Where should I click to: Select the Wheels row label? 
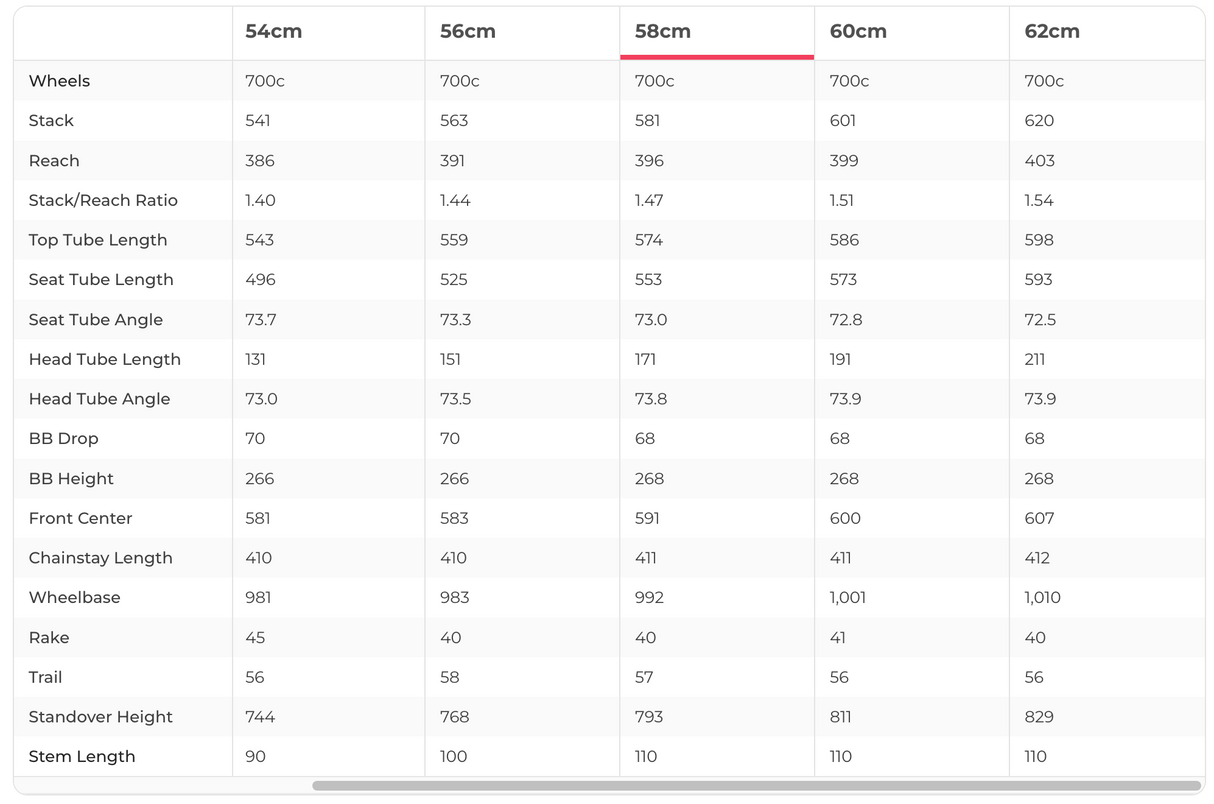click(59, 81)
